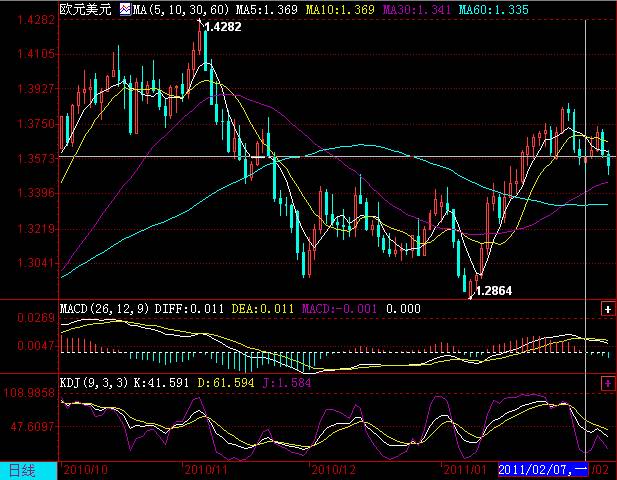617x480 pixels.
Task: Click the 1.4105 price axis label
Action: click(x=36, y=54)
